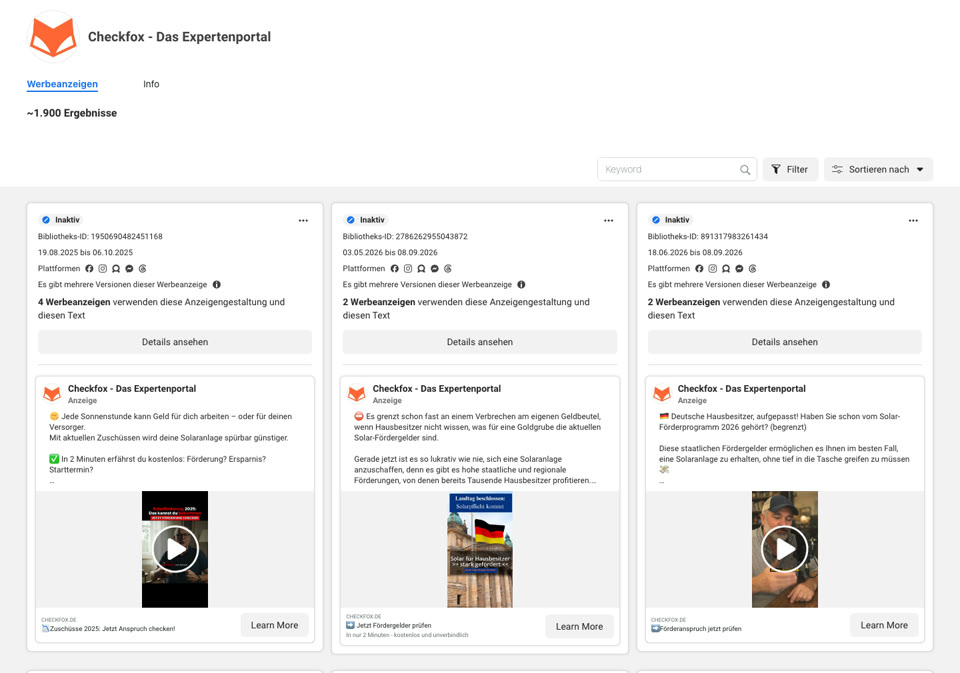Image resolution: width=960 pixels, height=673 pixels.
Task: Click Messenger platform icon on ad 1950690482451168
Action: coord(129,268)
